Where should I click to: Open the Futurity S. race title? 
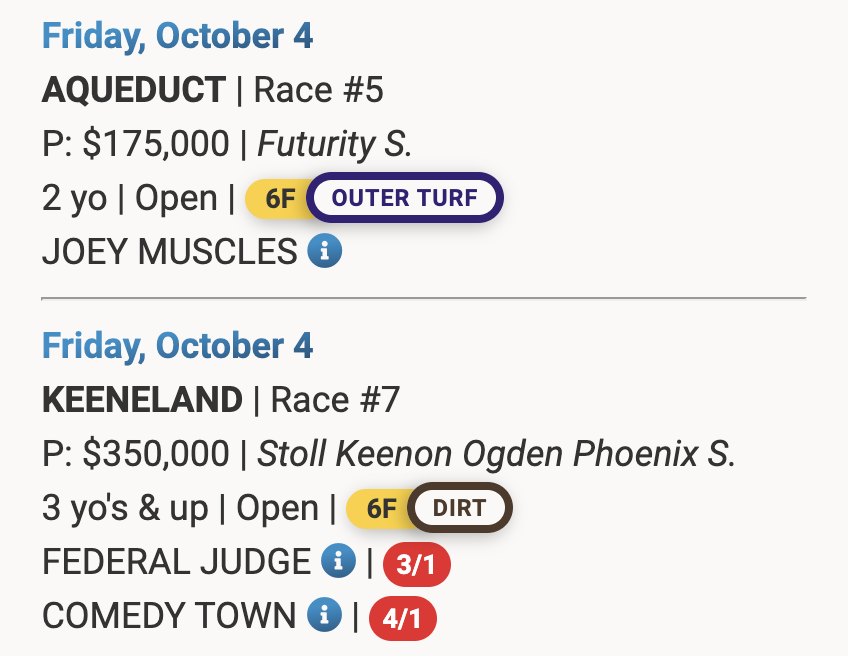pos(334,145)
